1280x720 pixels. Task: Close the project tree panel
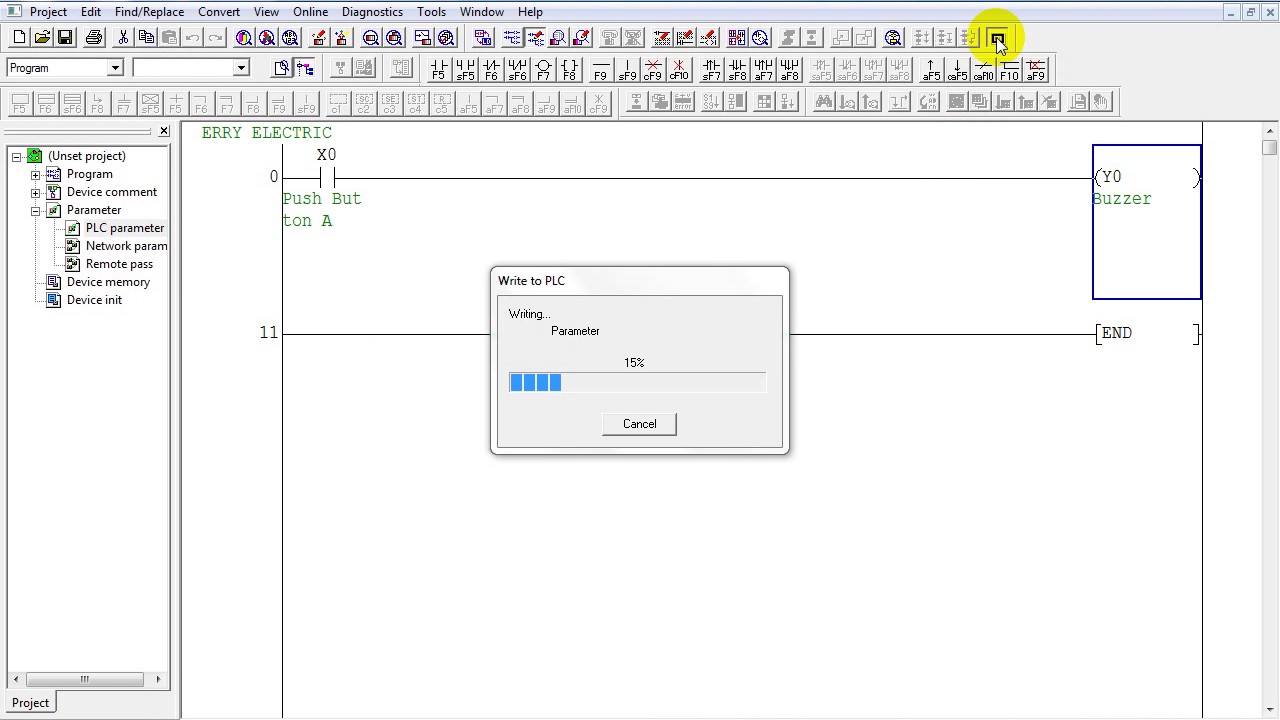(164, 131)
